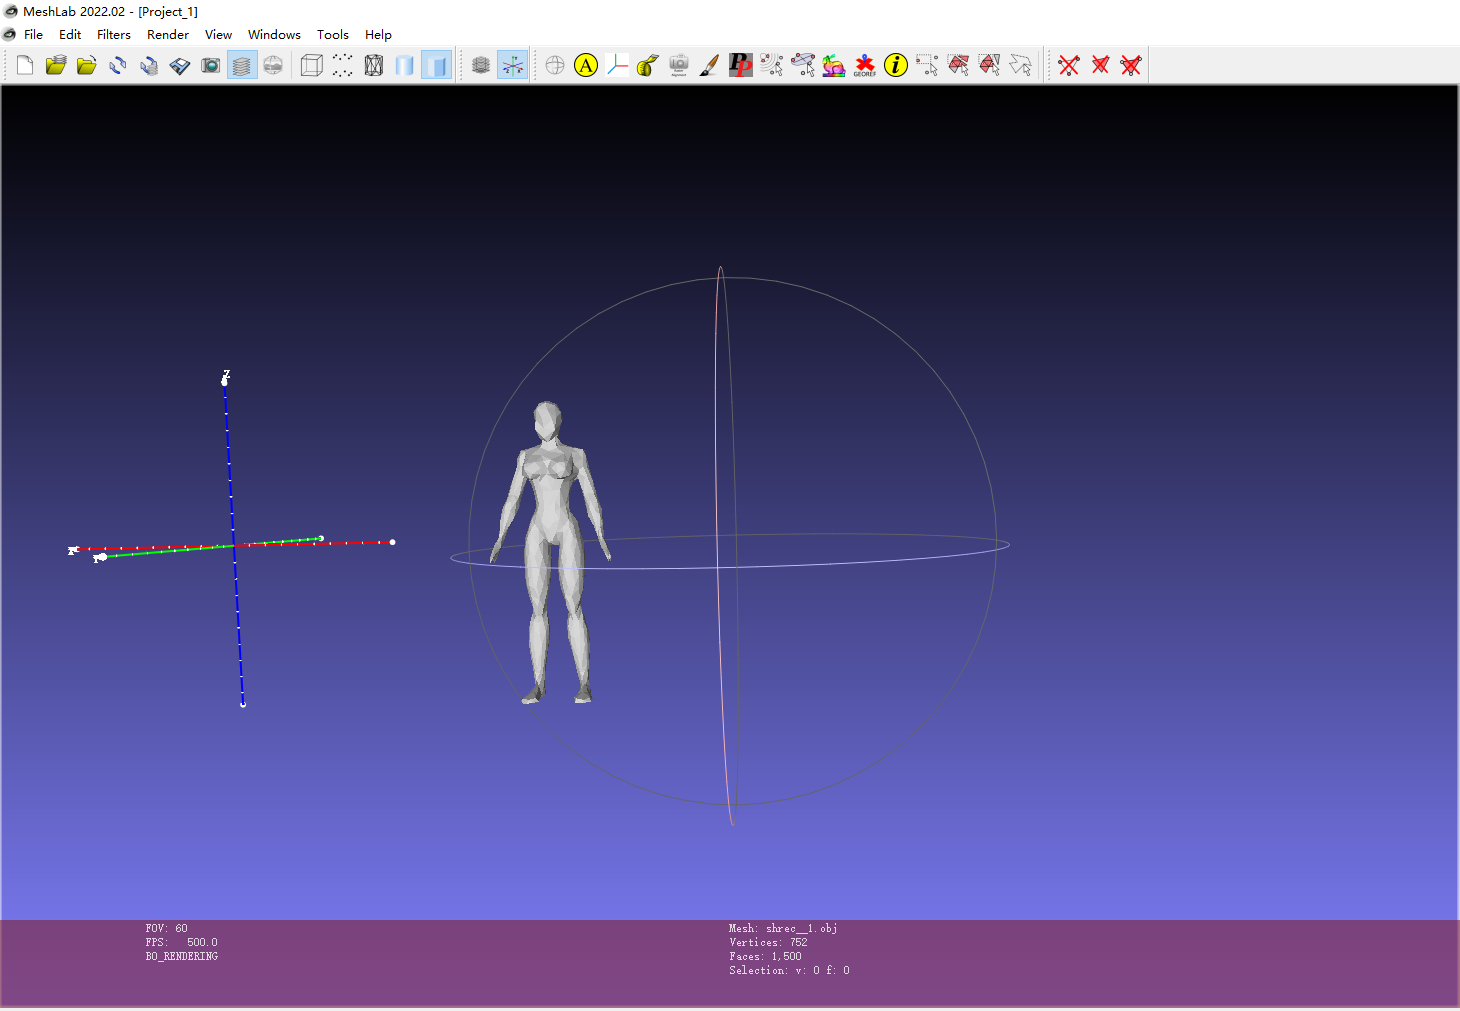This screenshot has width=1460, height=1011.
Task: Click the Delete Selected Faces and Vertices icon
Action: [1131, 66]
